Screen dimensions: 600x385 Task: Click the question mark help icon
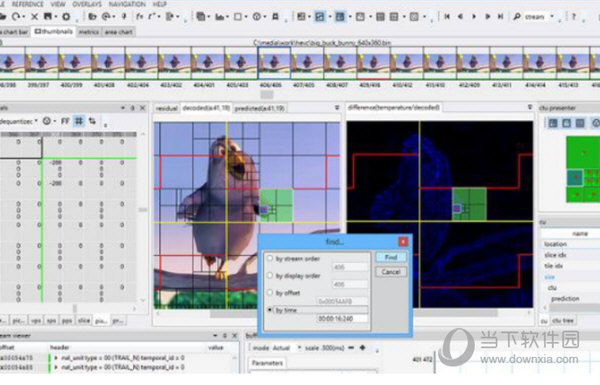pos(574,16)
